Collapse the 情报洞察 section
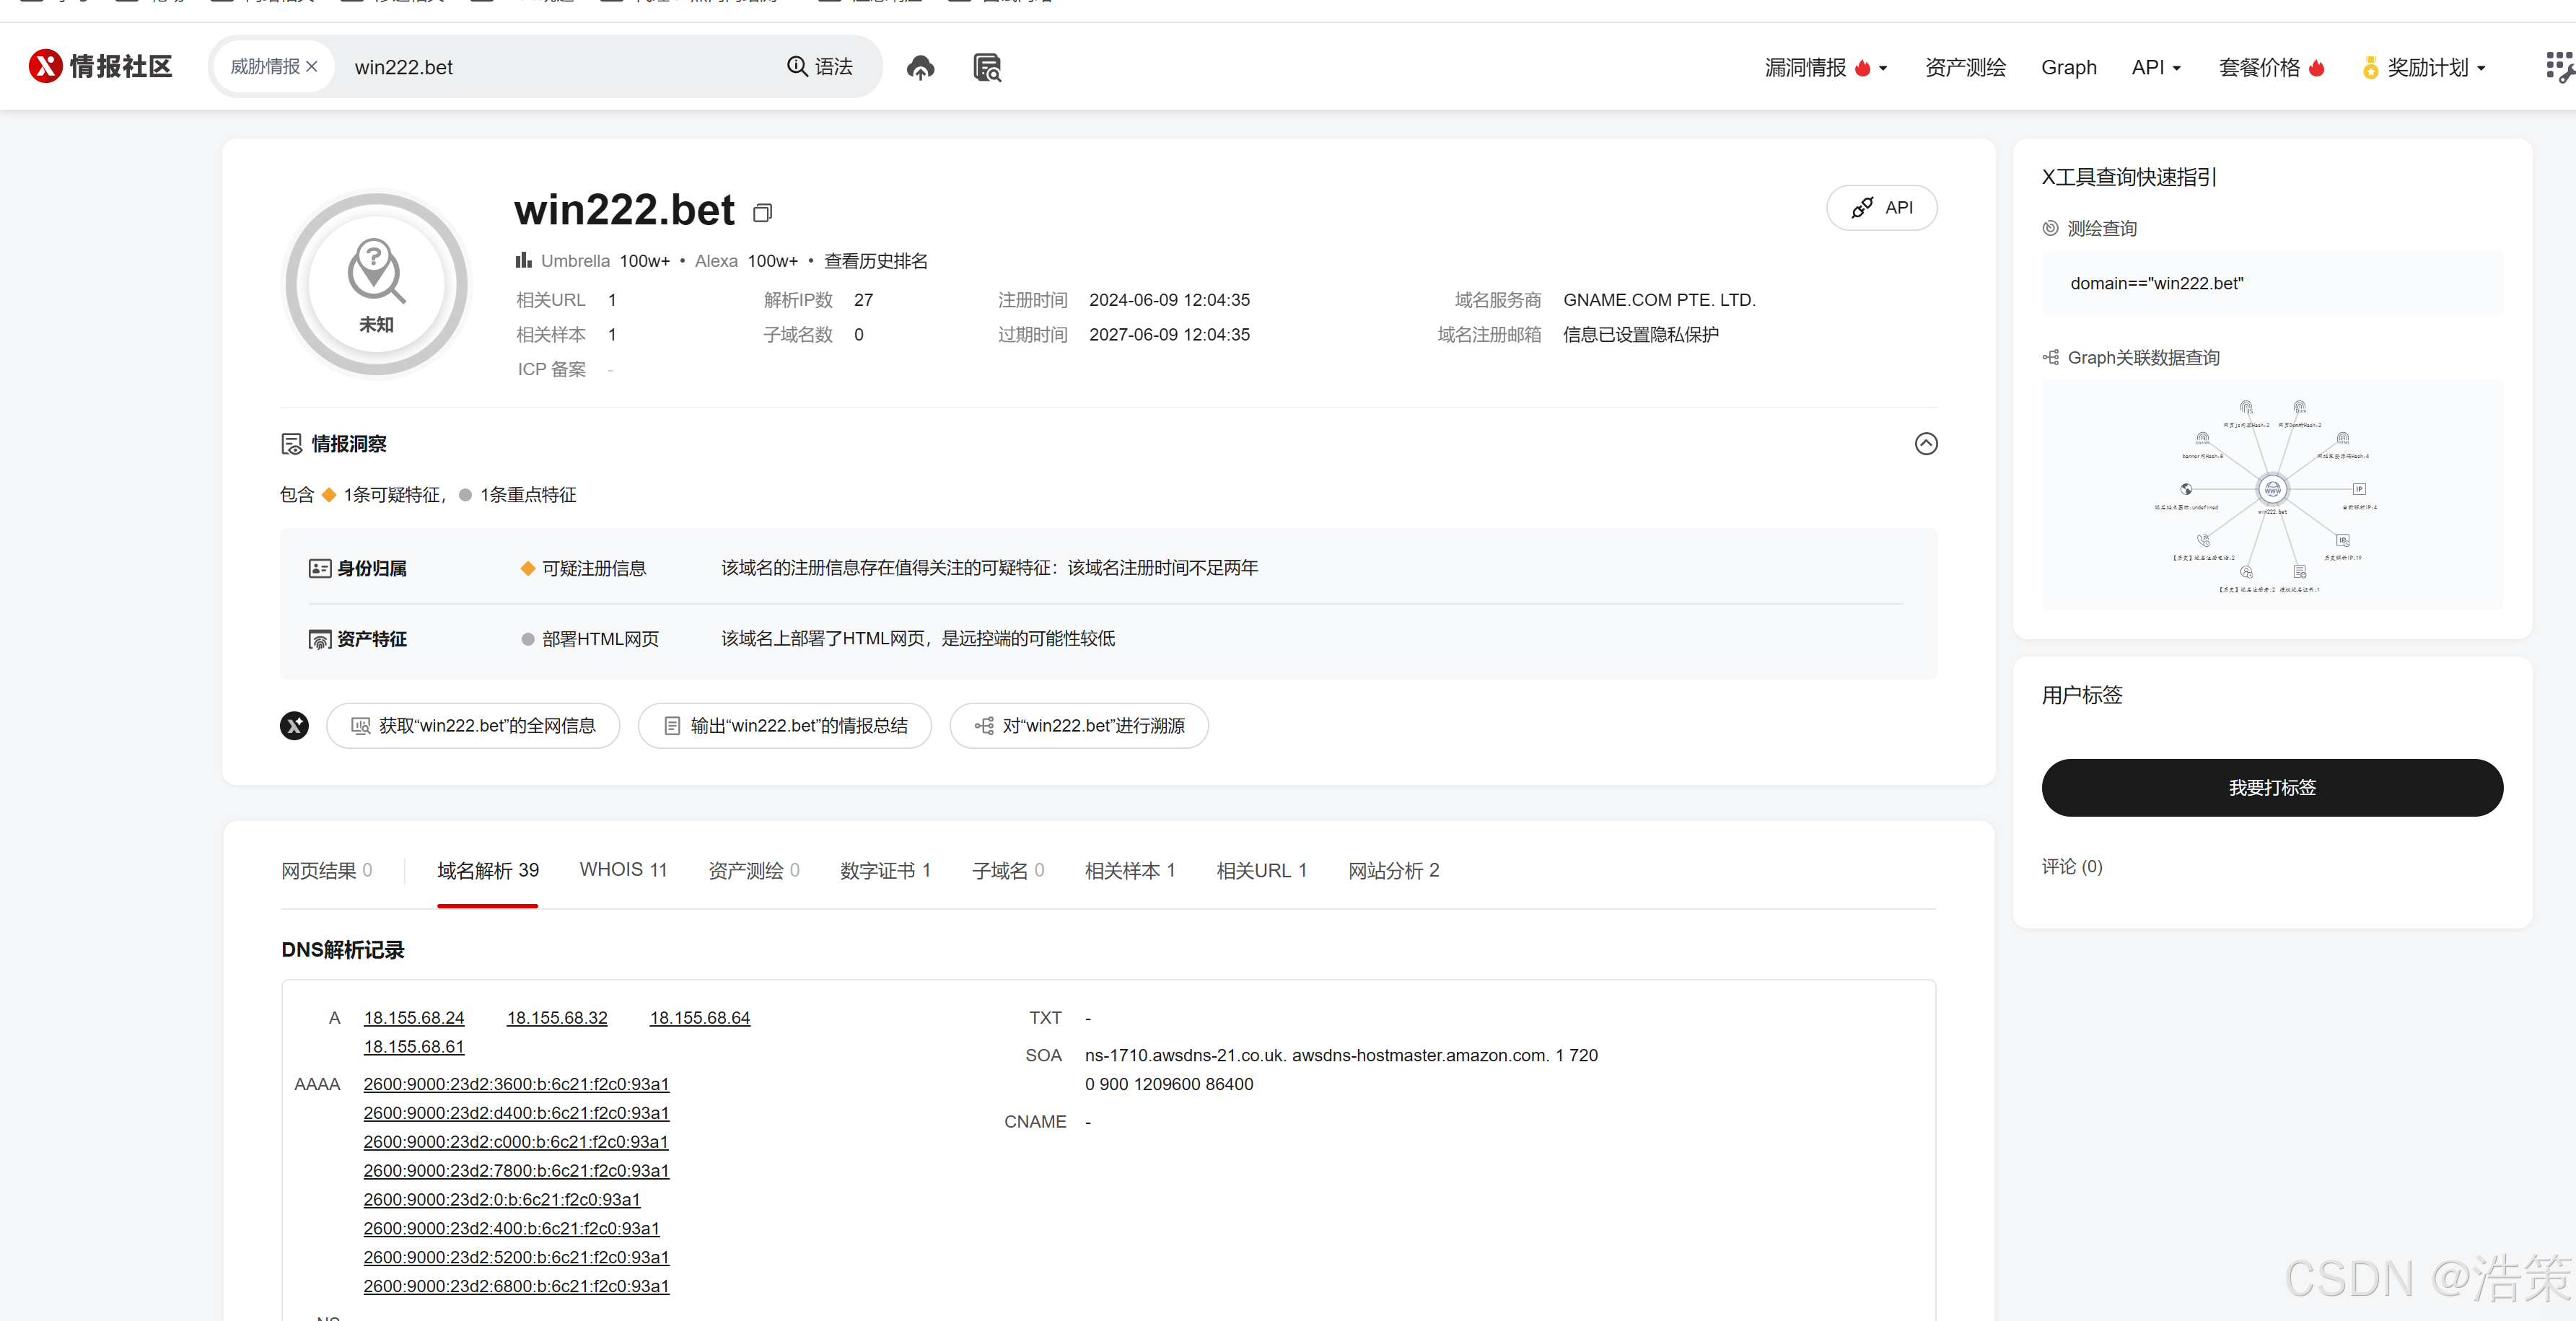2576x1321 pixels. (x=1925, y=443)
